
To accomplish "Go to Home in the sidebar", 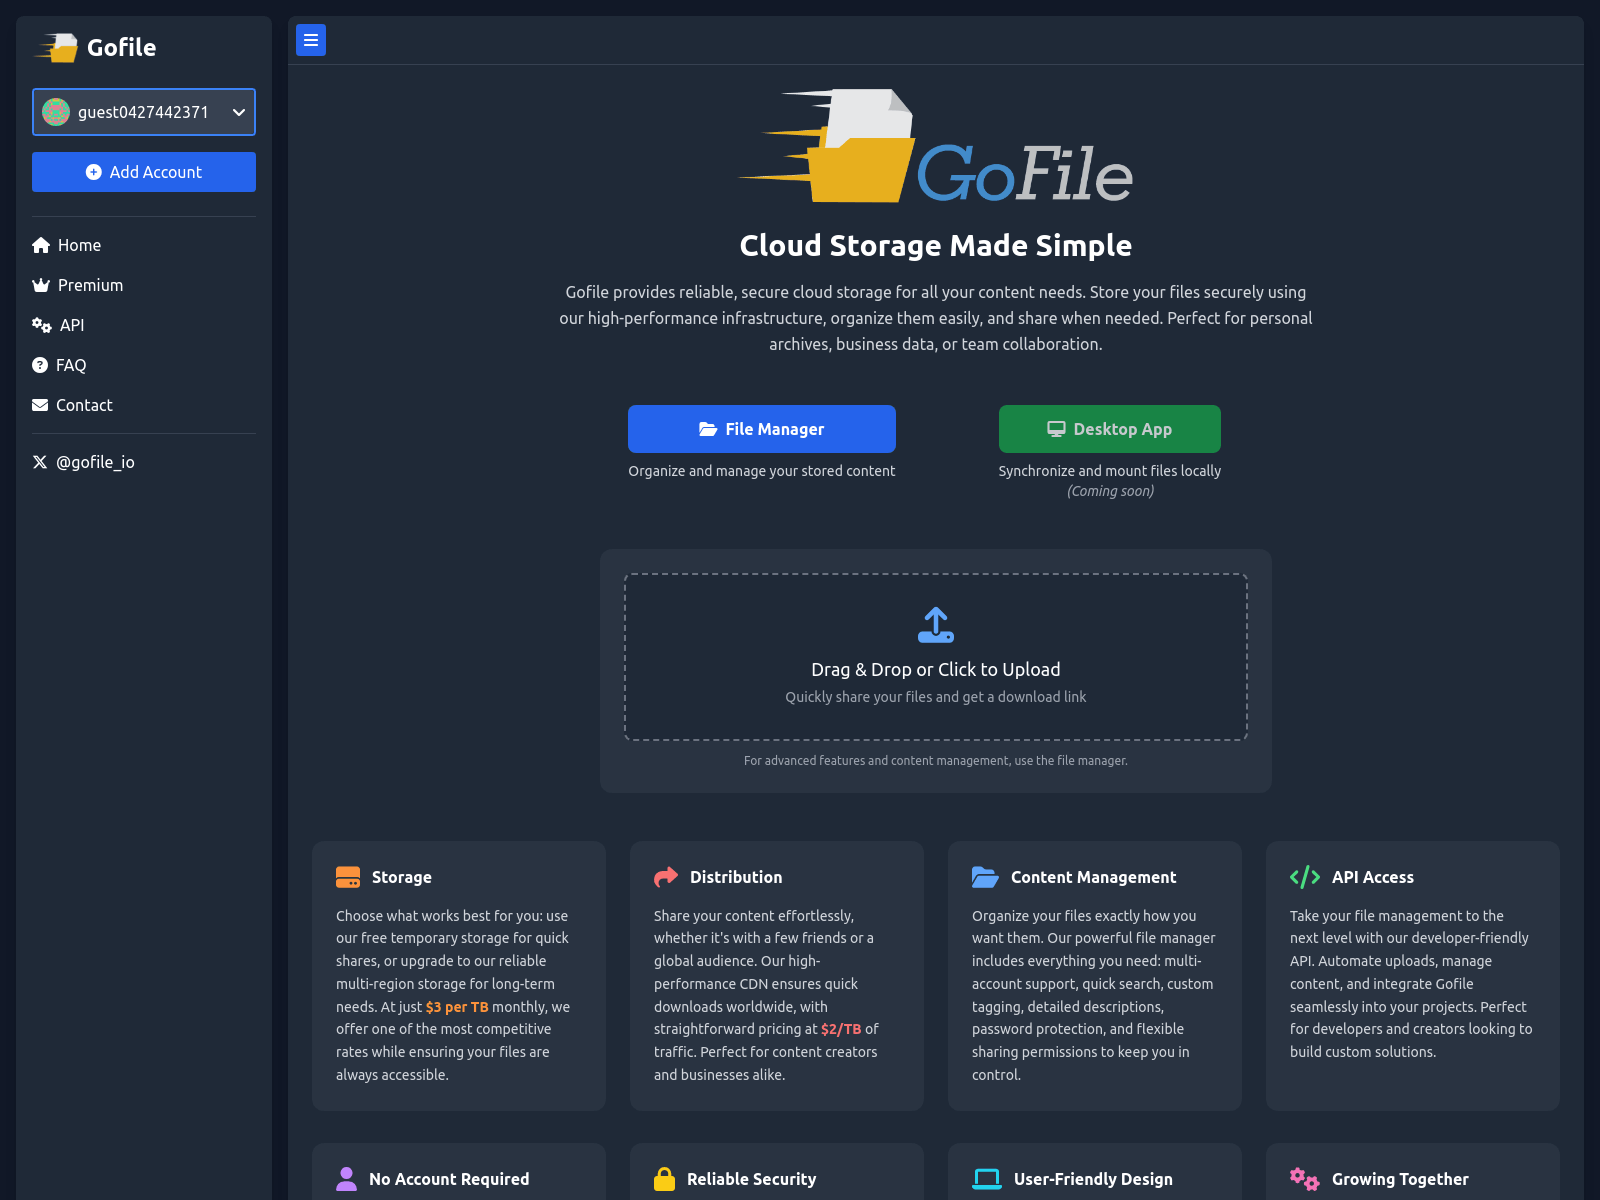I will click(x=66, y=245).
